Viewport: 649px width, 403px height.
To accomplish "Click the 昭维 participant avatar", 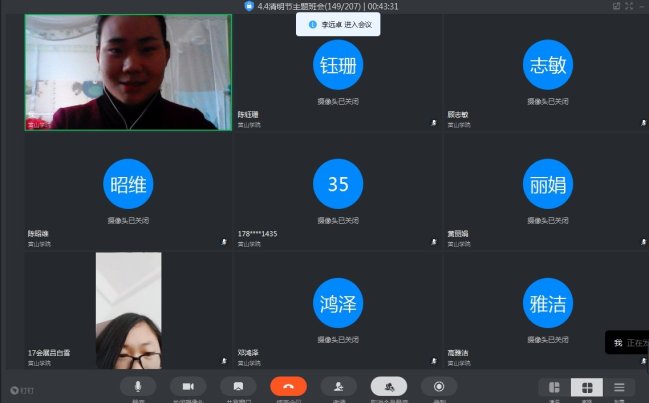I will point(128,184).
